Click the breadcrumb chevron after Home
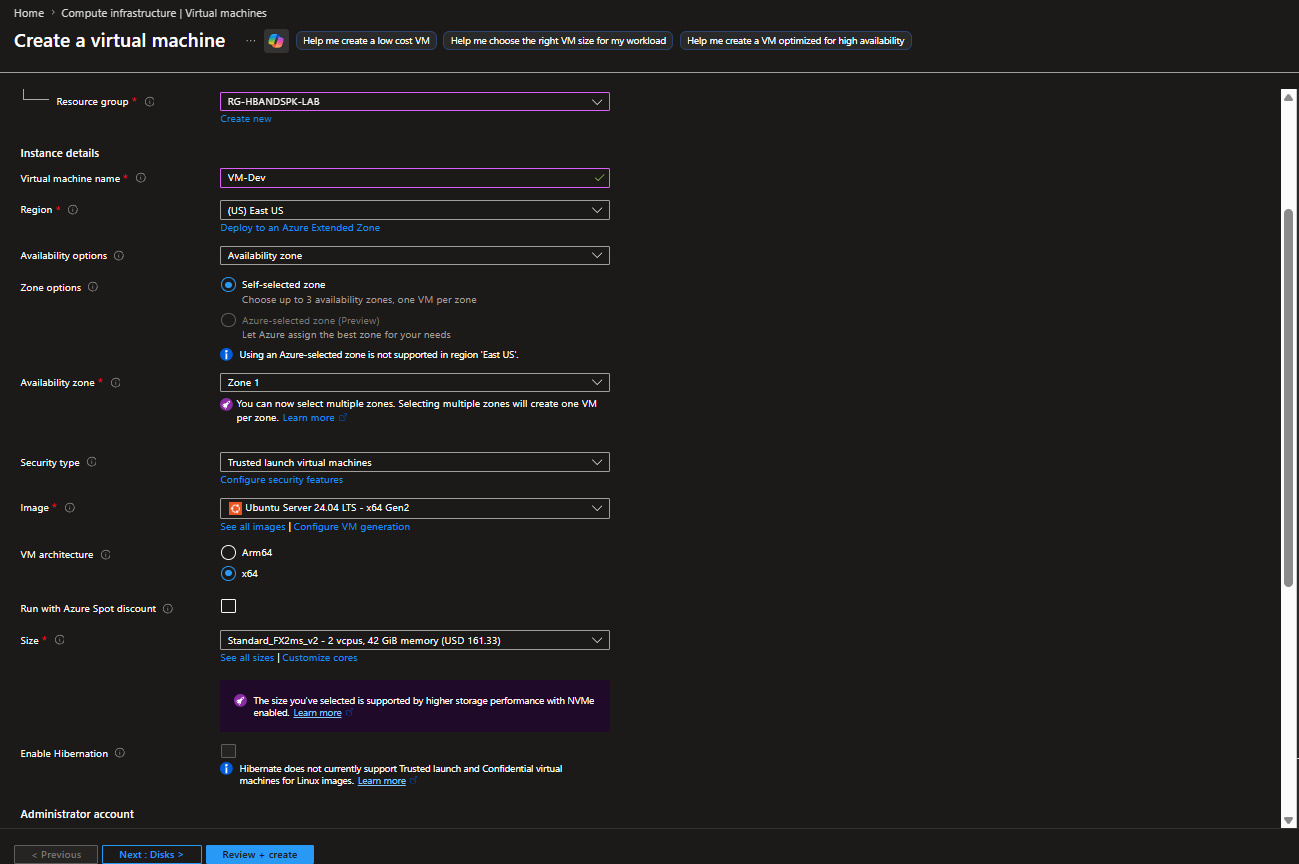1299x864 pixels. coord(53,14)
